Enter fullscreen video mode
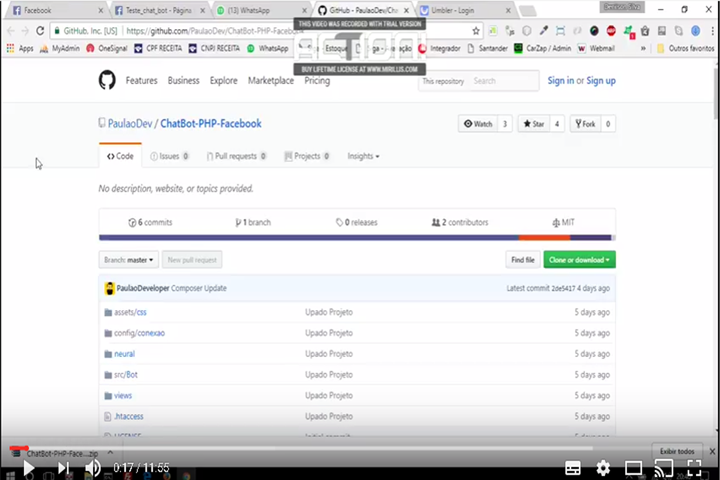Viewport: 720px width, 480px height. click(x=694, y=468)
